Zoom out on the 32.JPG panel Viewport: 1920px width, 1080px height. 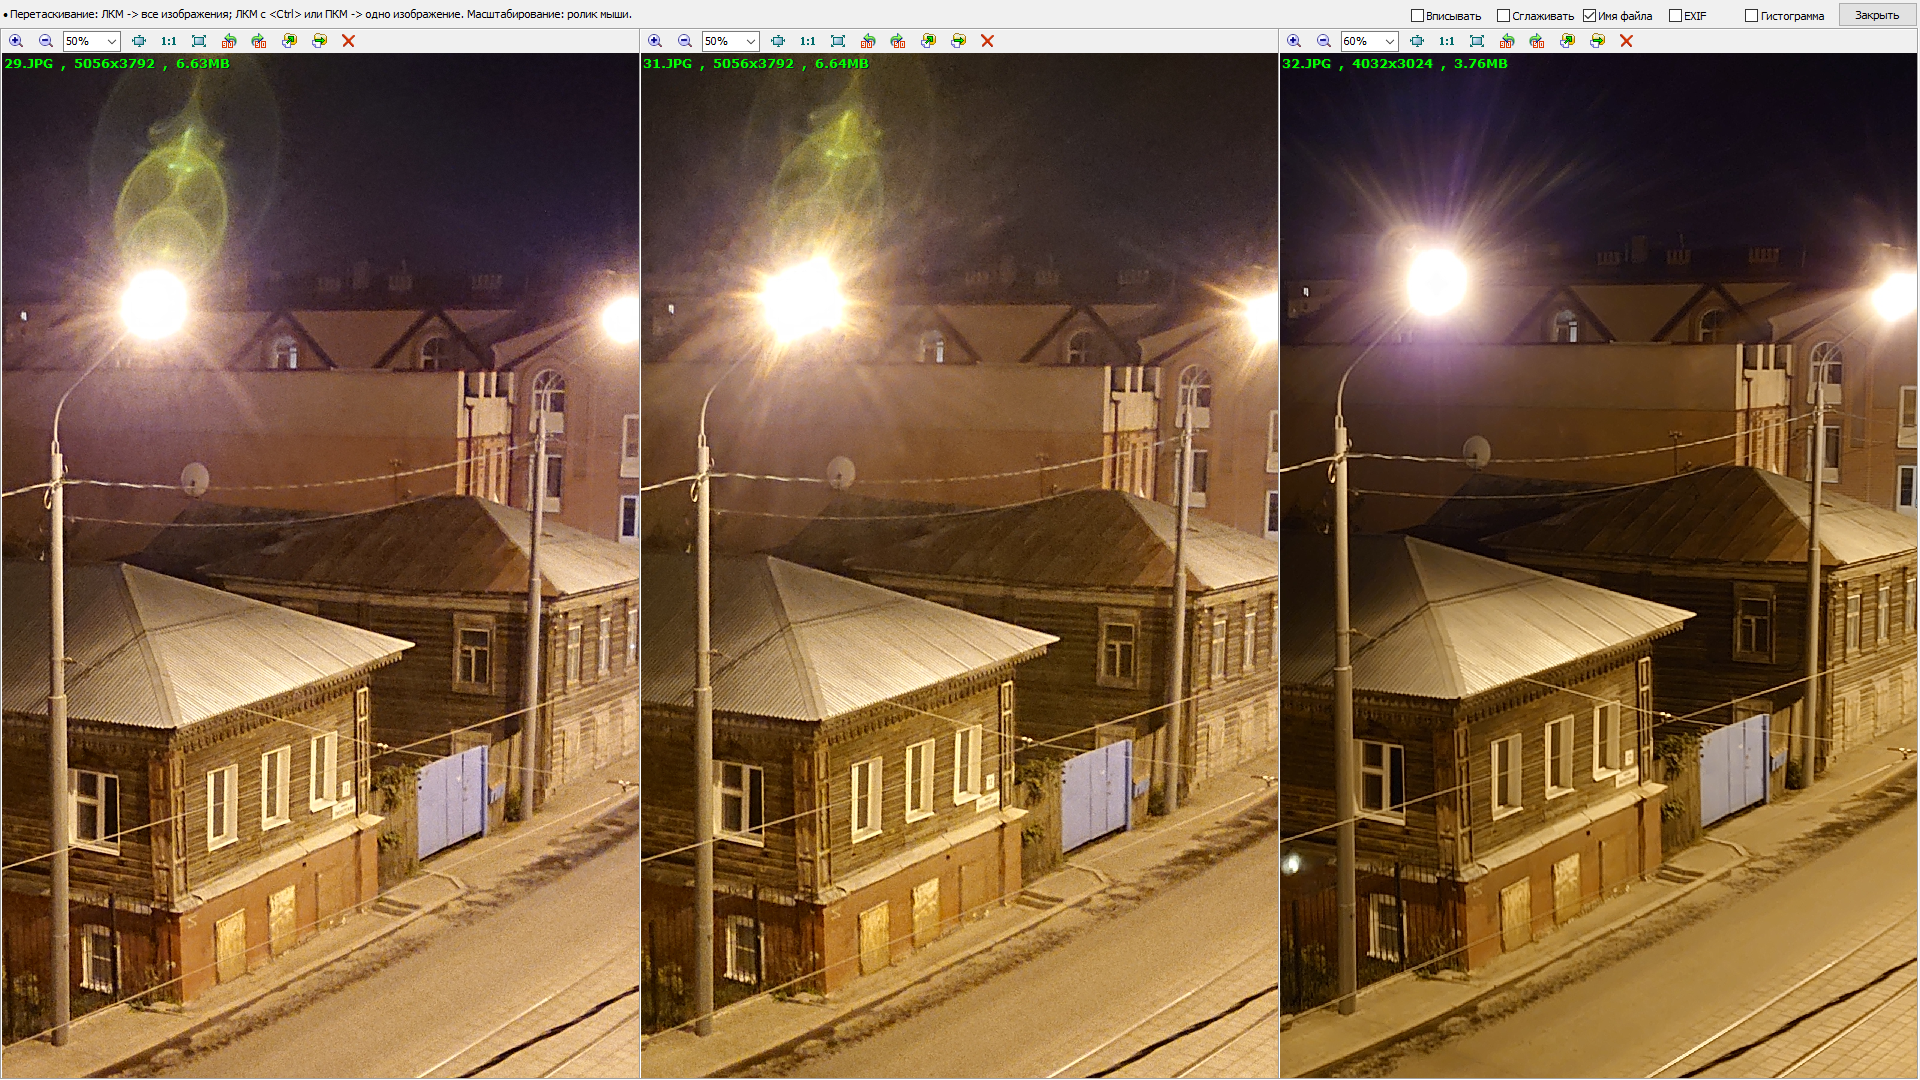(x=1324, y=41)
